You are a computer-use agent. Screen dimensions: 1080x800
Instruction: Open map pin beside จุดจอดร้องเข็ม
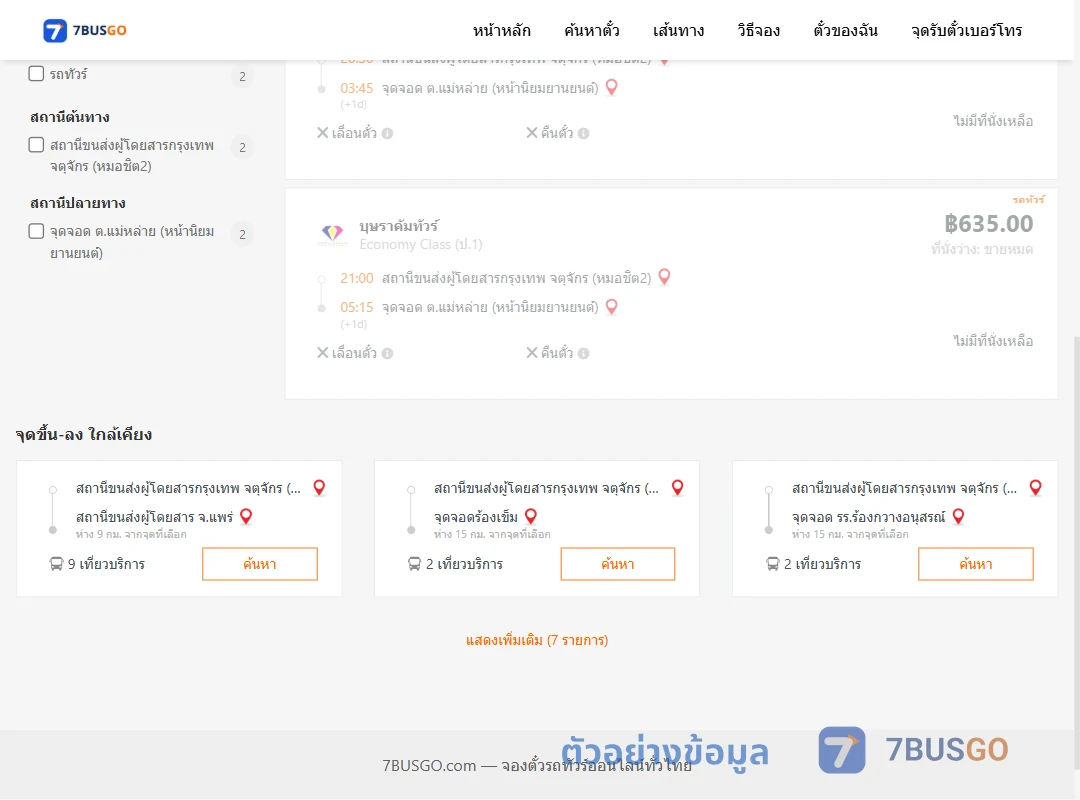(530, 516)
